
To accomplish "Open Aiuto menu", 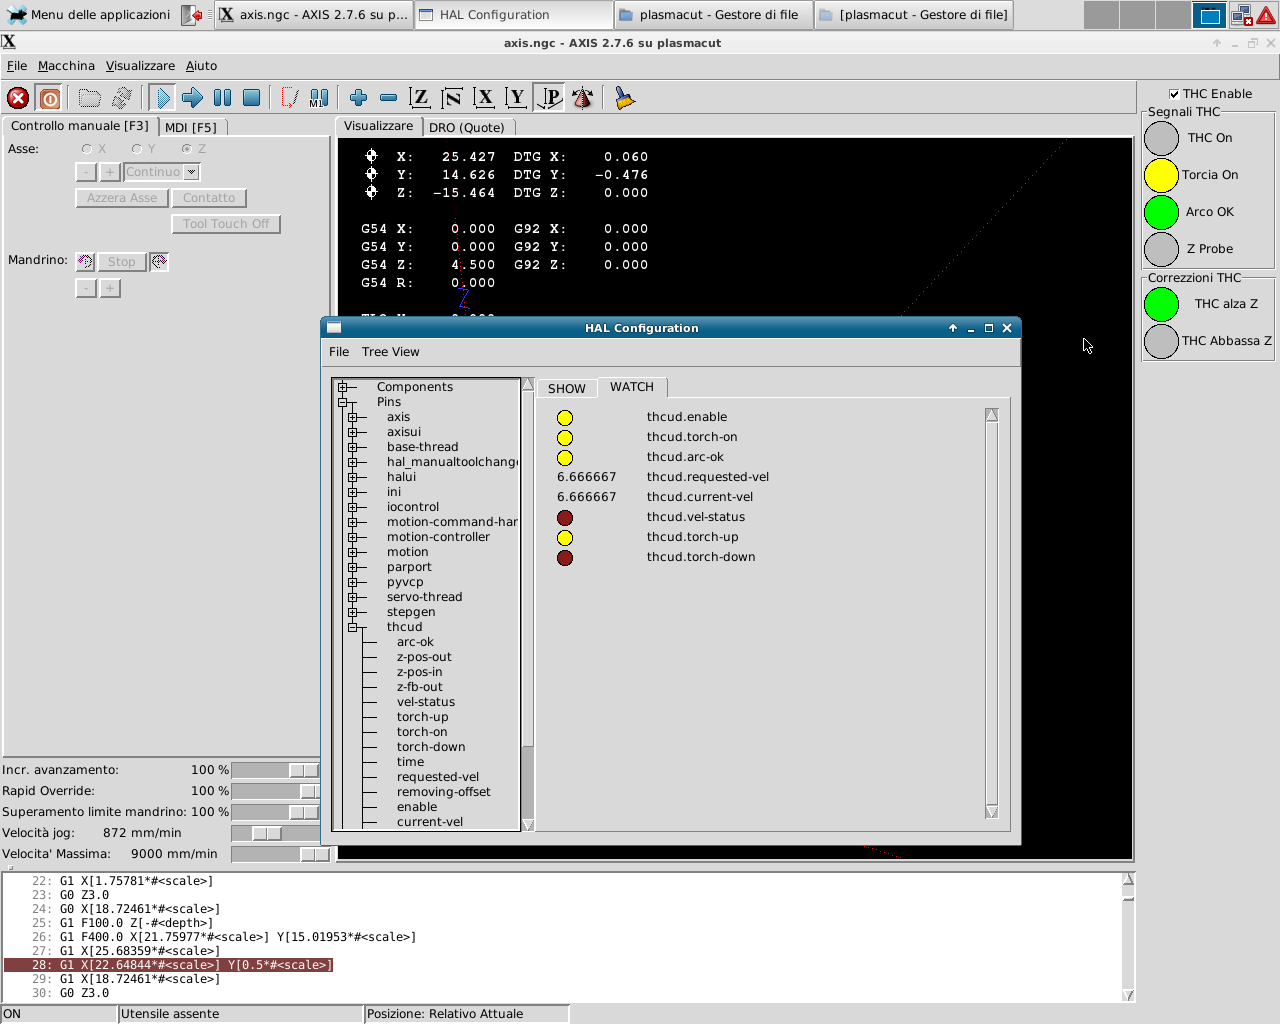I will coord(201,66).
